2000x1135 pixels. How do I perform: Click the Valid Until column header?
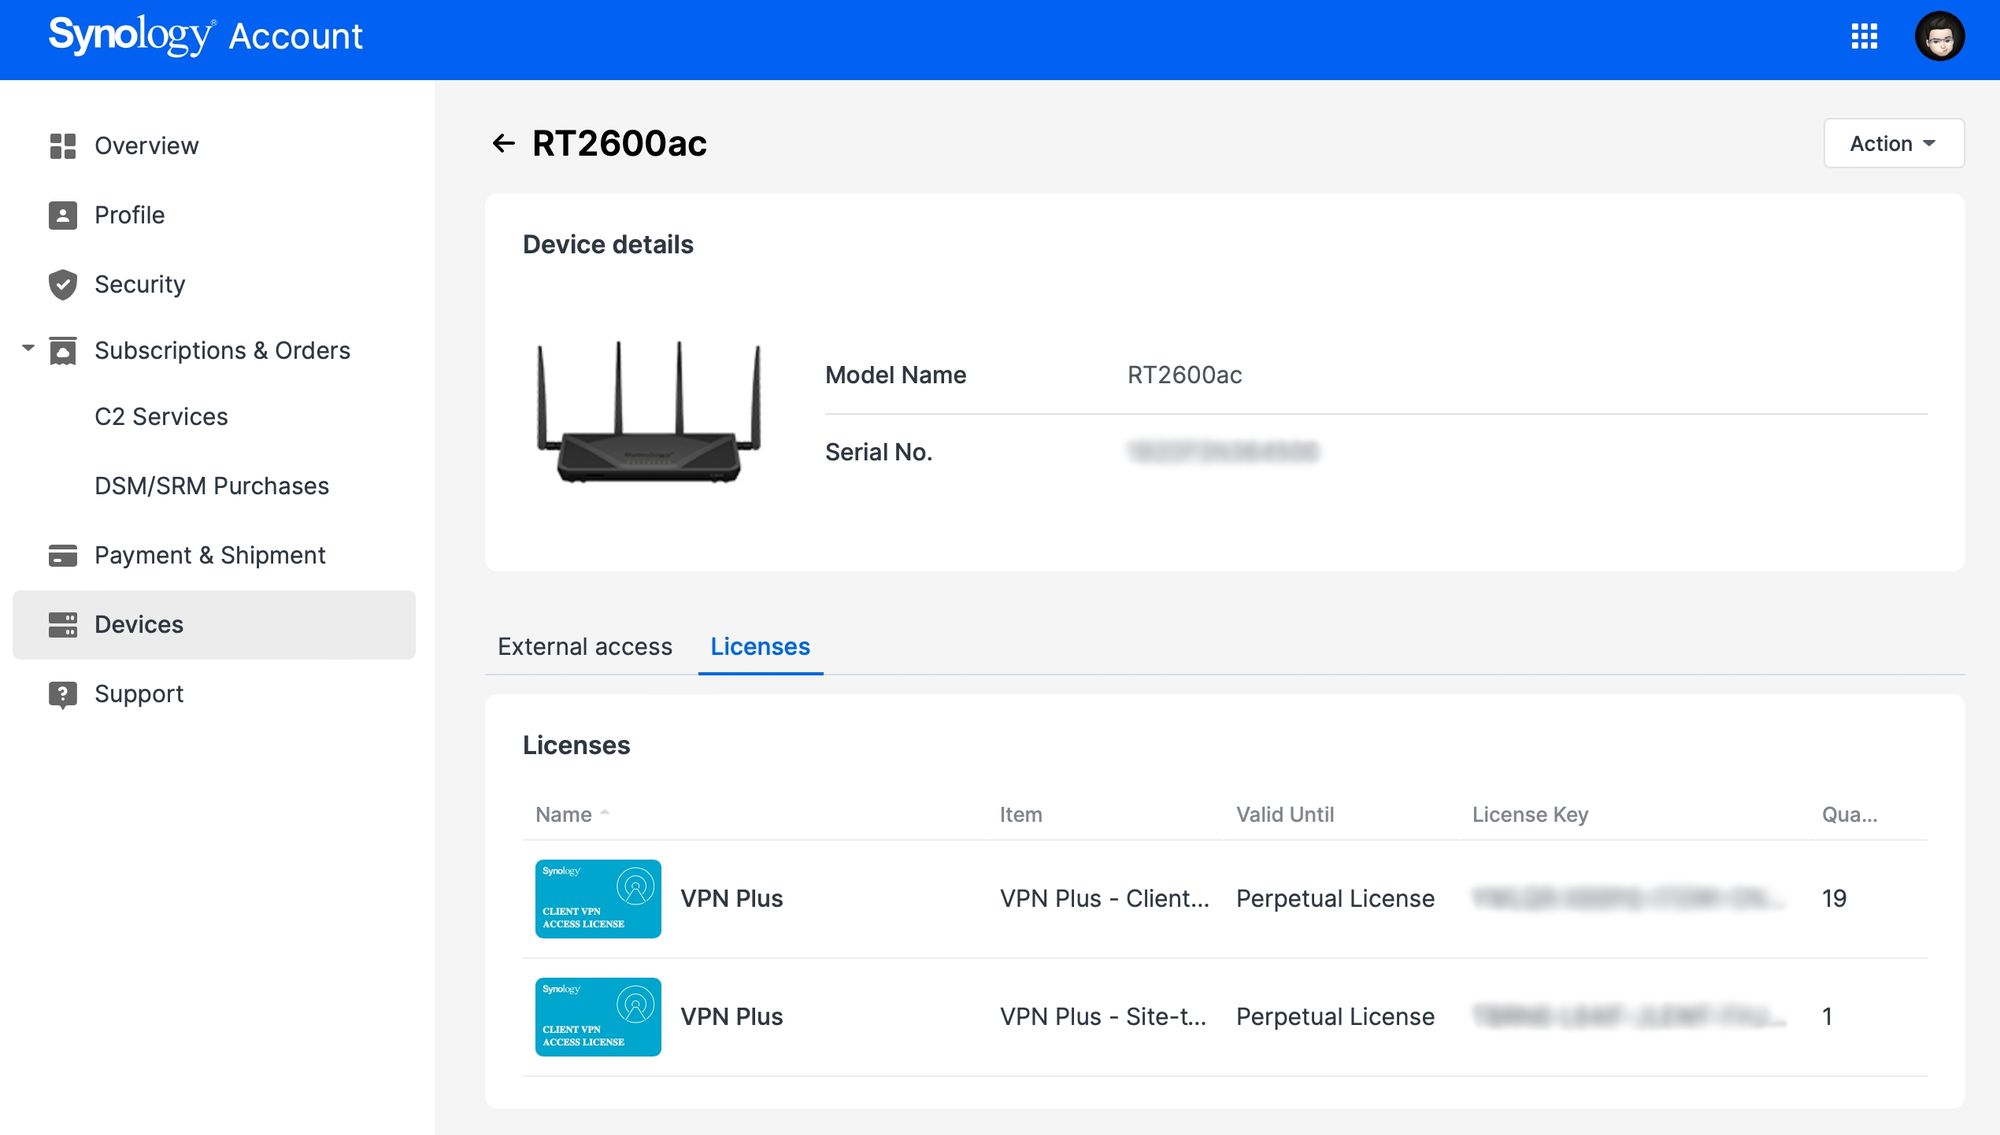1285,814
